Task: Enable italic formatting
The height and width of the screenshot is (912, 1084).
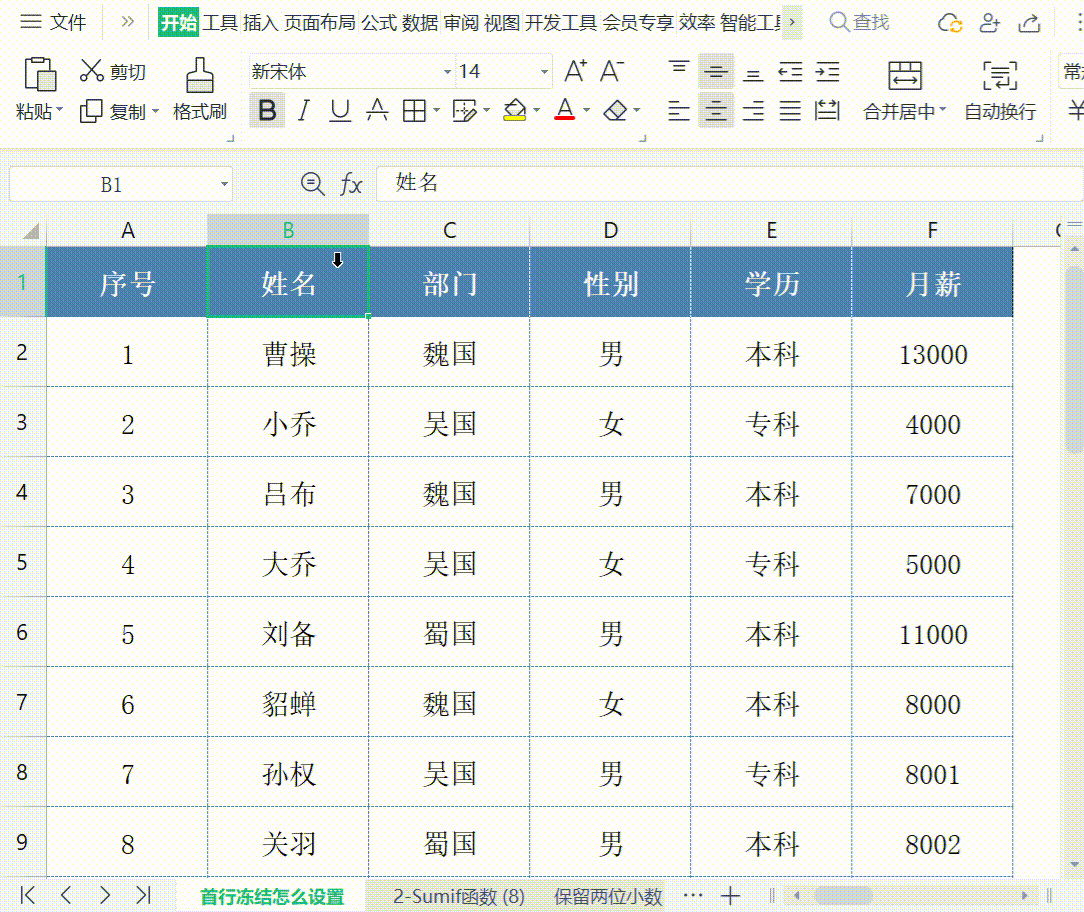Action: coord(303,111)
